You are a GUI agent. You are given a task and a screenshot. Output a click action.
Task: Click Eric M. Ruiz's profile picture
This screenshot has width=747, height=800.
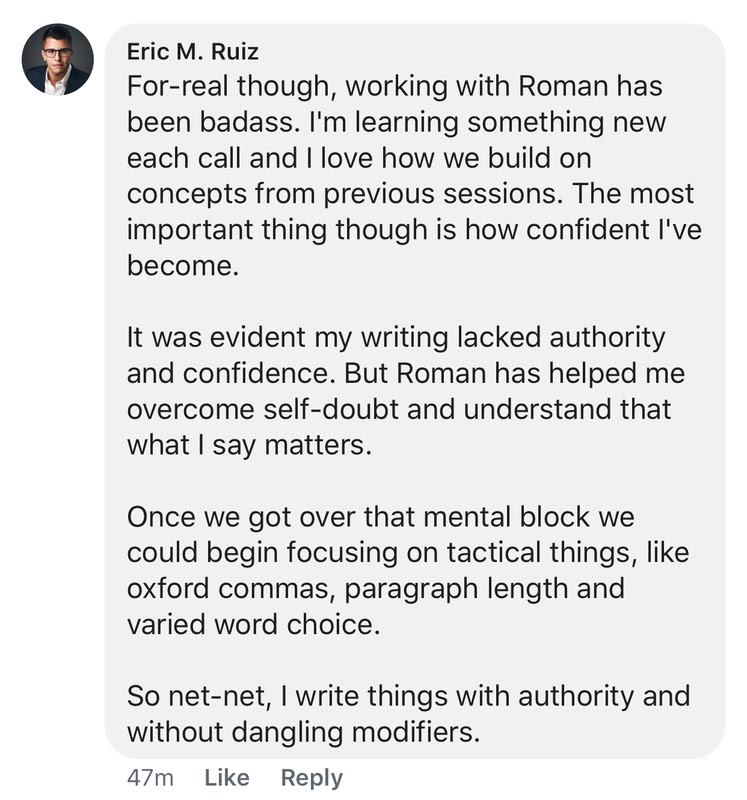point(58,60)
